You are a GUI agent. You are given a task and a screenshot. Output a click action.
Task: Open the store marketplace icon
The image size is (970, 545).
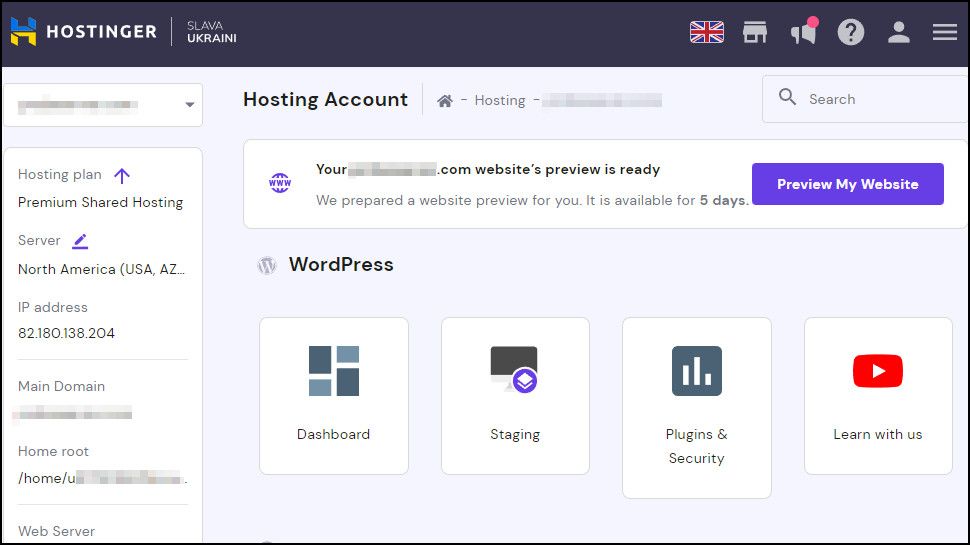pyautogui.click(x=755, y=32)
